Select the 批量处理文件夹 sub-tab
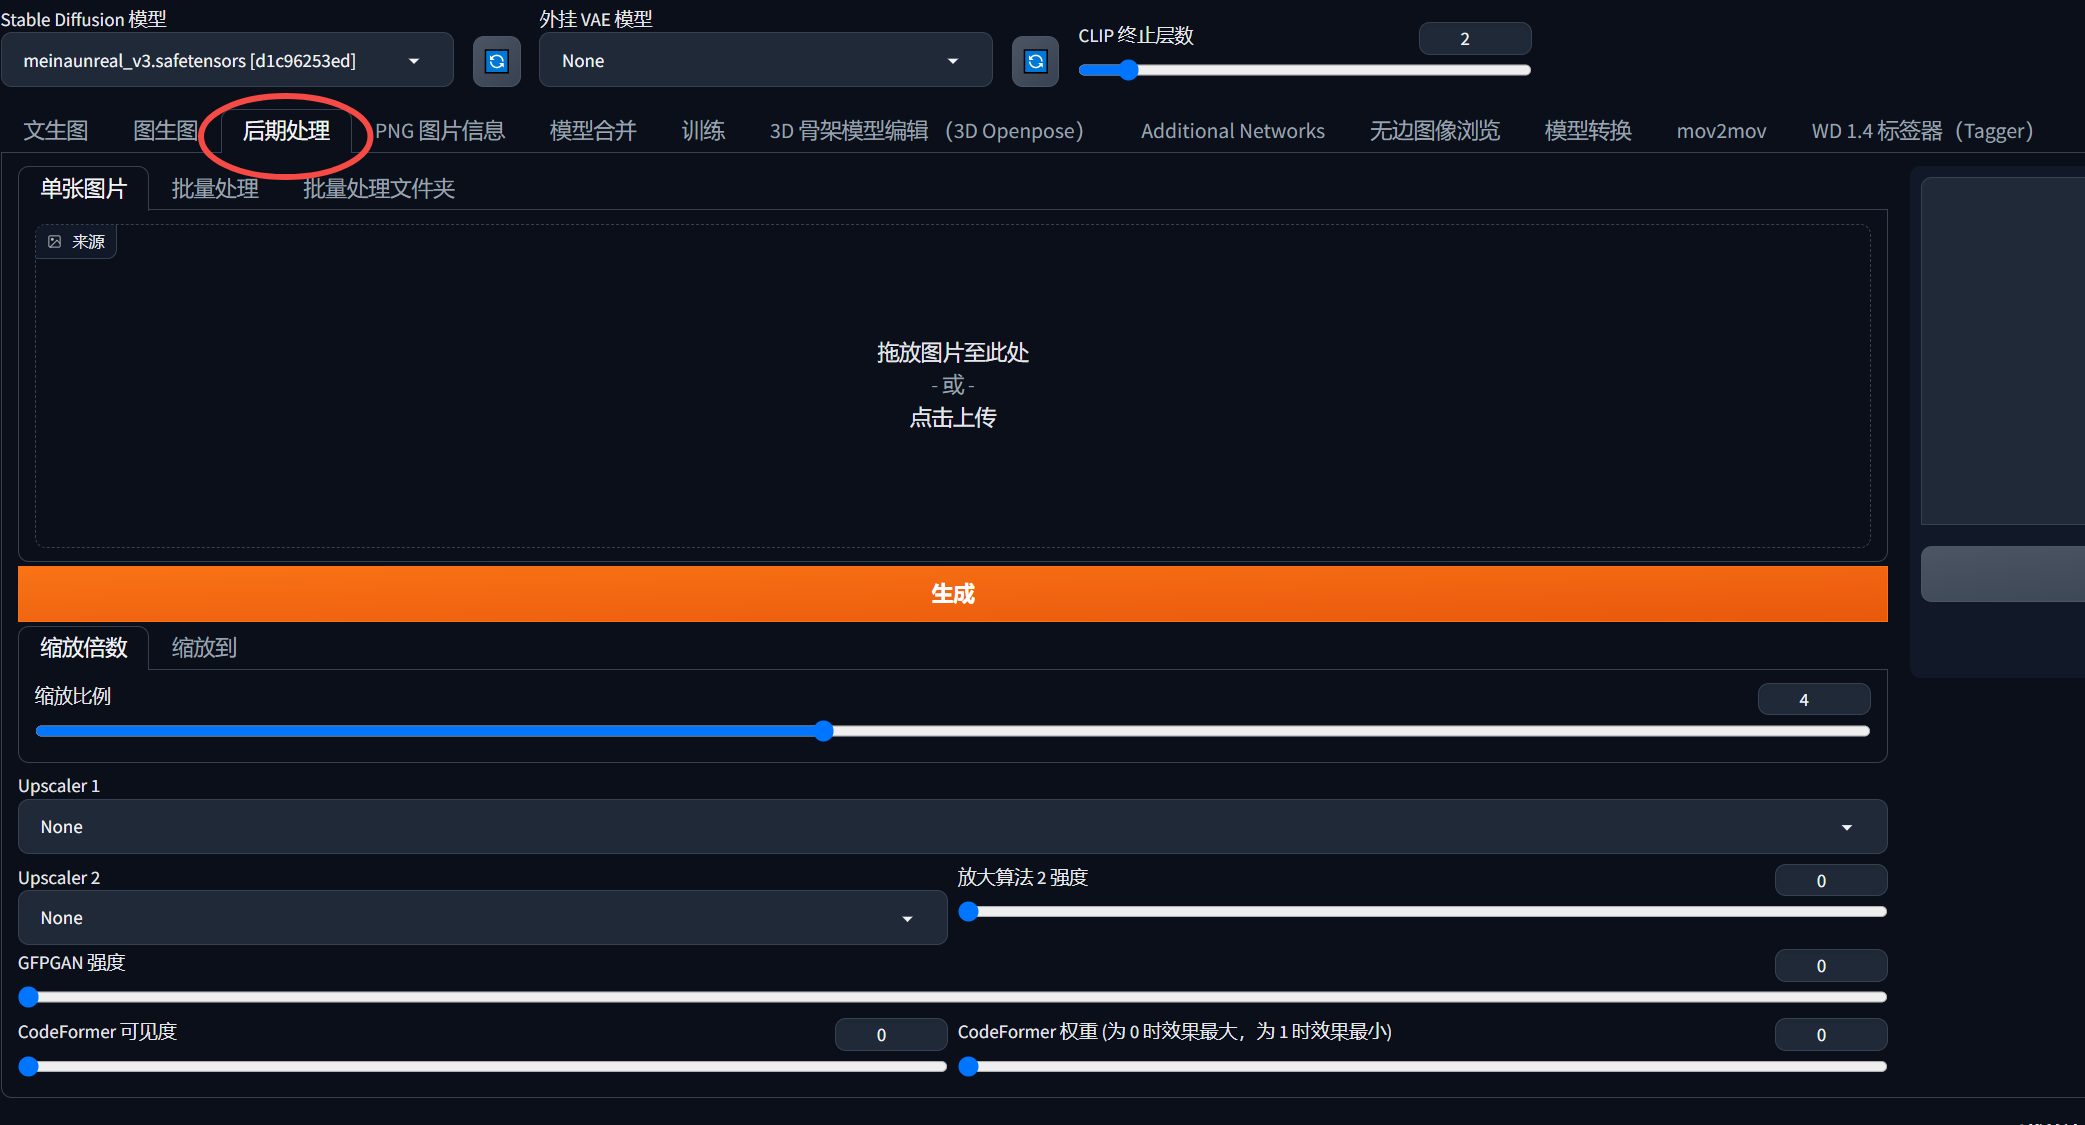The height and width of the screenshot is (1125, 2085). pyautogui.click(x=379, y=189)
